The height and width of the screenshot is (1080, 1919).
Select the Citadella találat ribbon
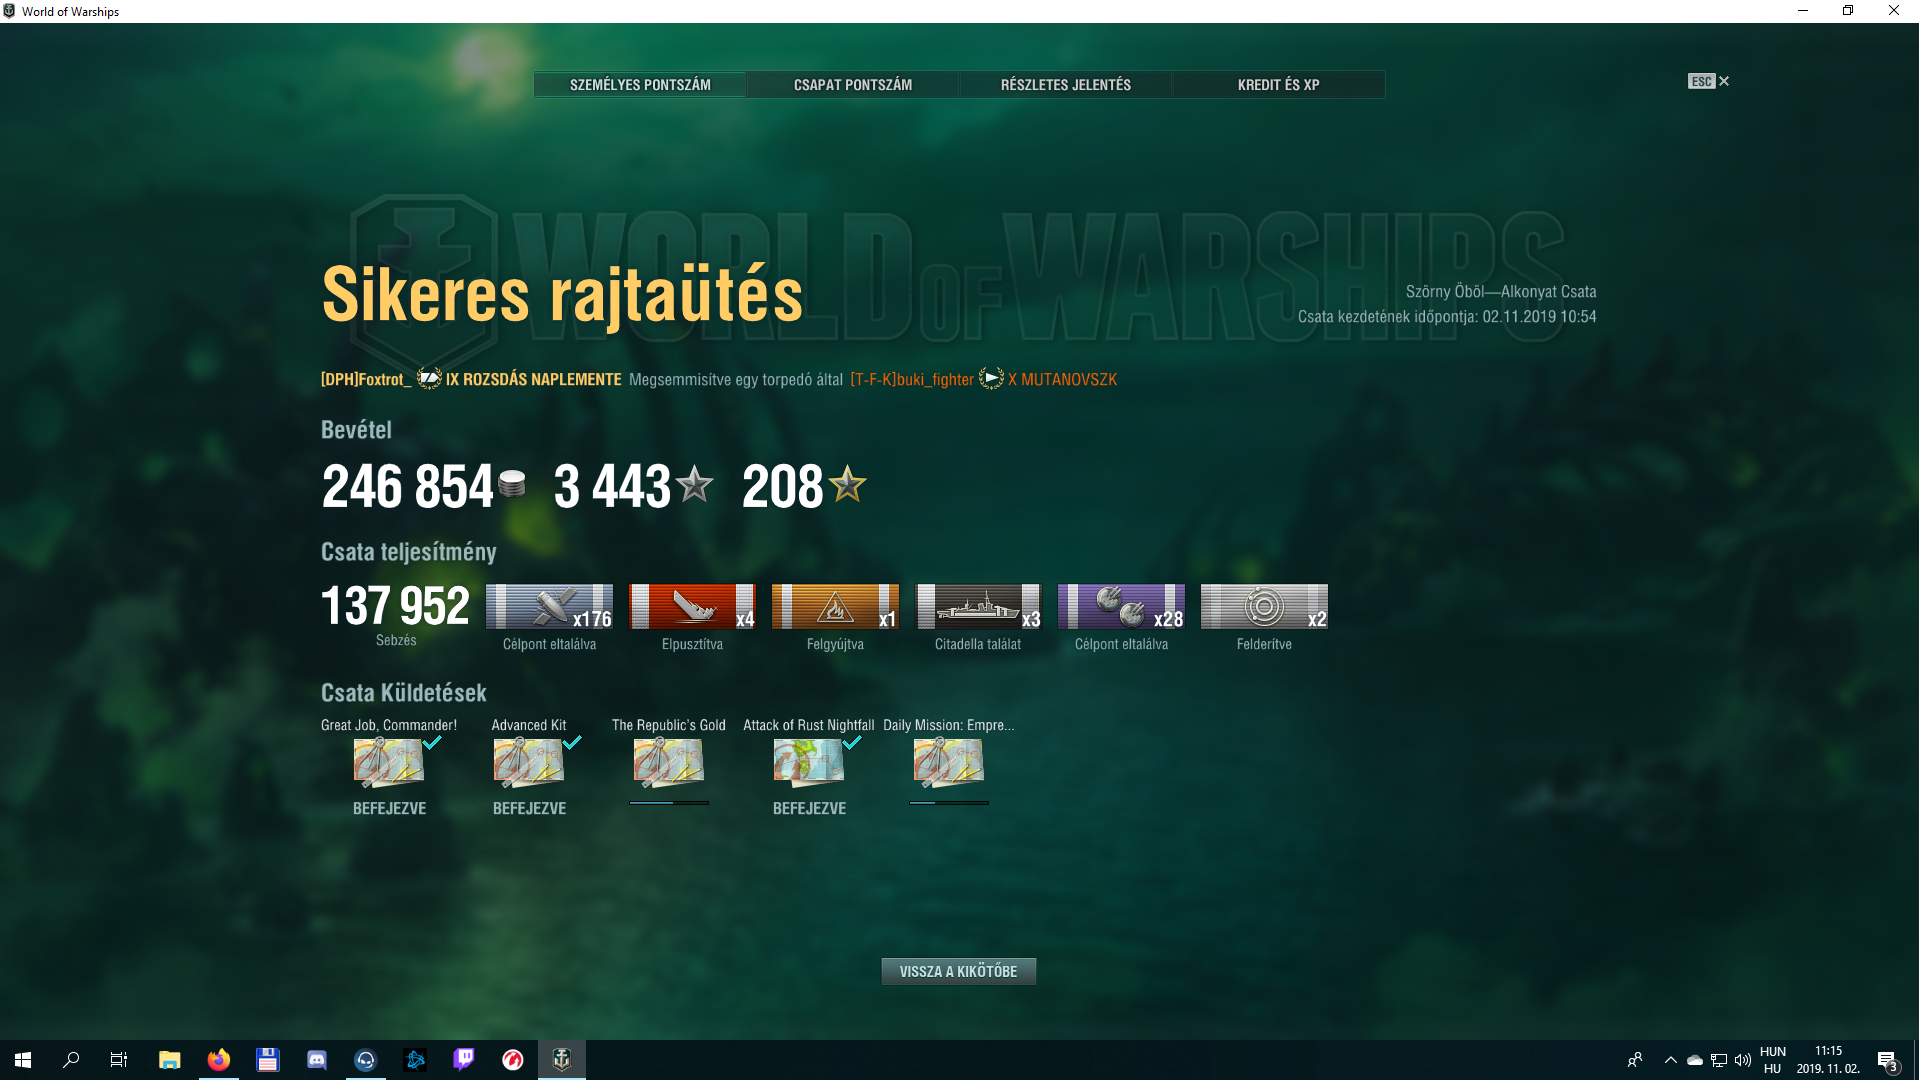pos(978,606)
